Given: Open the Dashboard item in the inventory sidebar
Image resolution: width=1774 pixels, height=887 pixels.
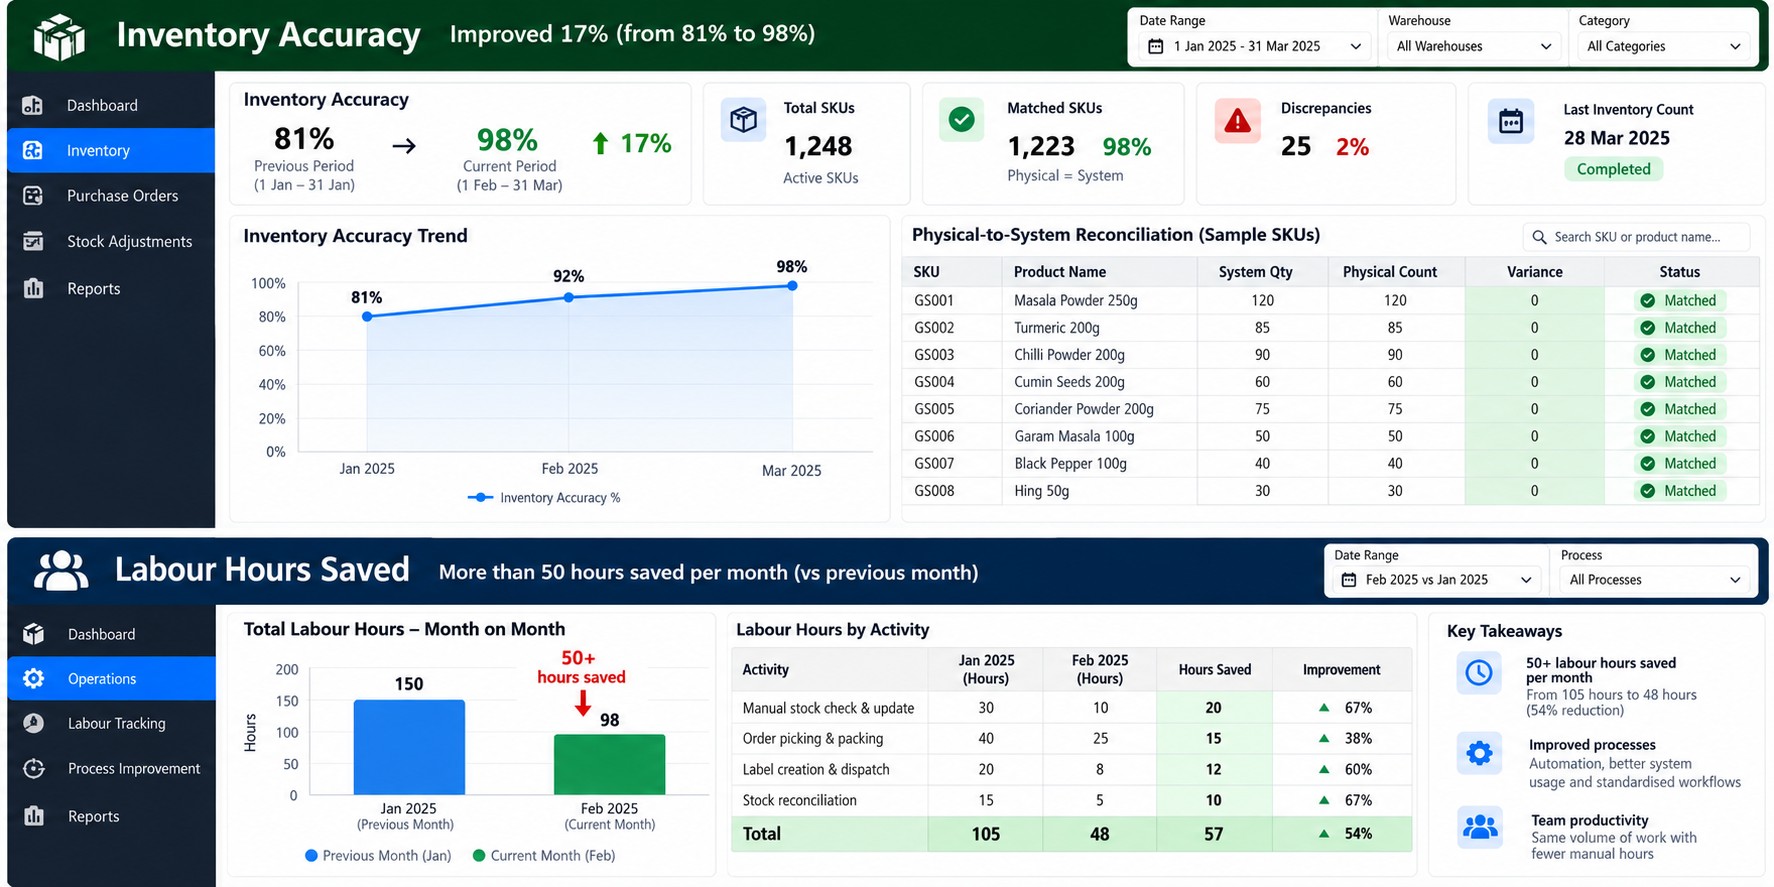Looking at the screenshot, I should [x=111, y=105].
